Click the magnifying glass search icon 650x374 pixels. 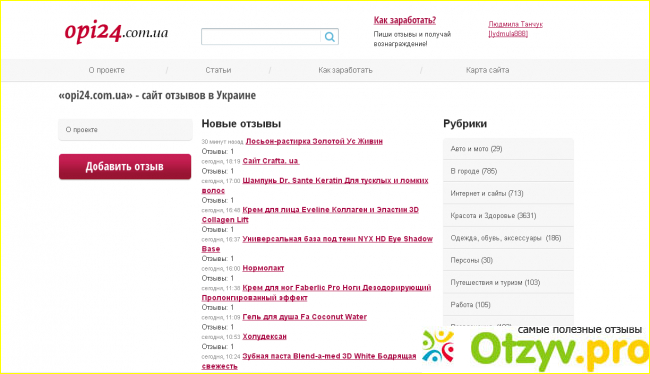point(330,37)
